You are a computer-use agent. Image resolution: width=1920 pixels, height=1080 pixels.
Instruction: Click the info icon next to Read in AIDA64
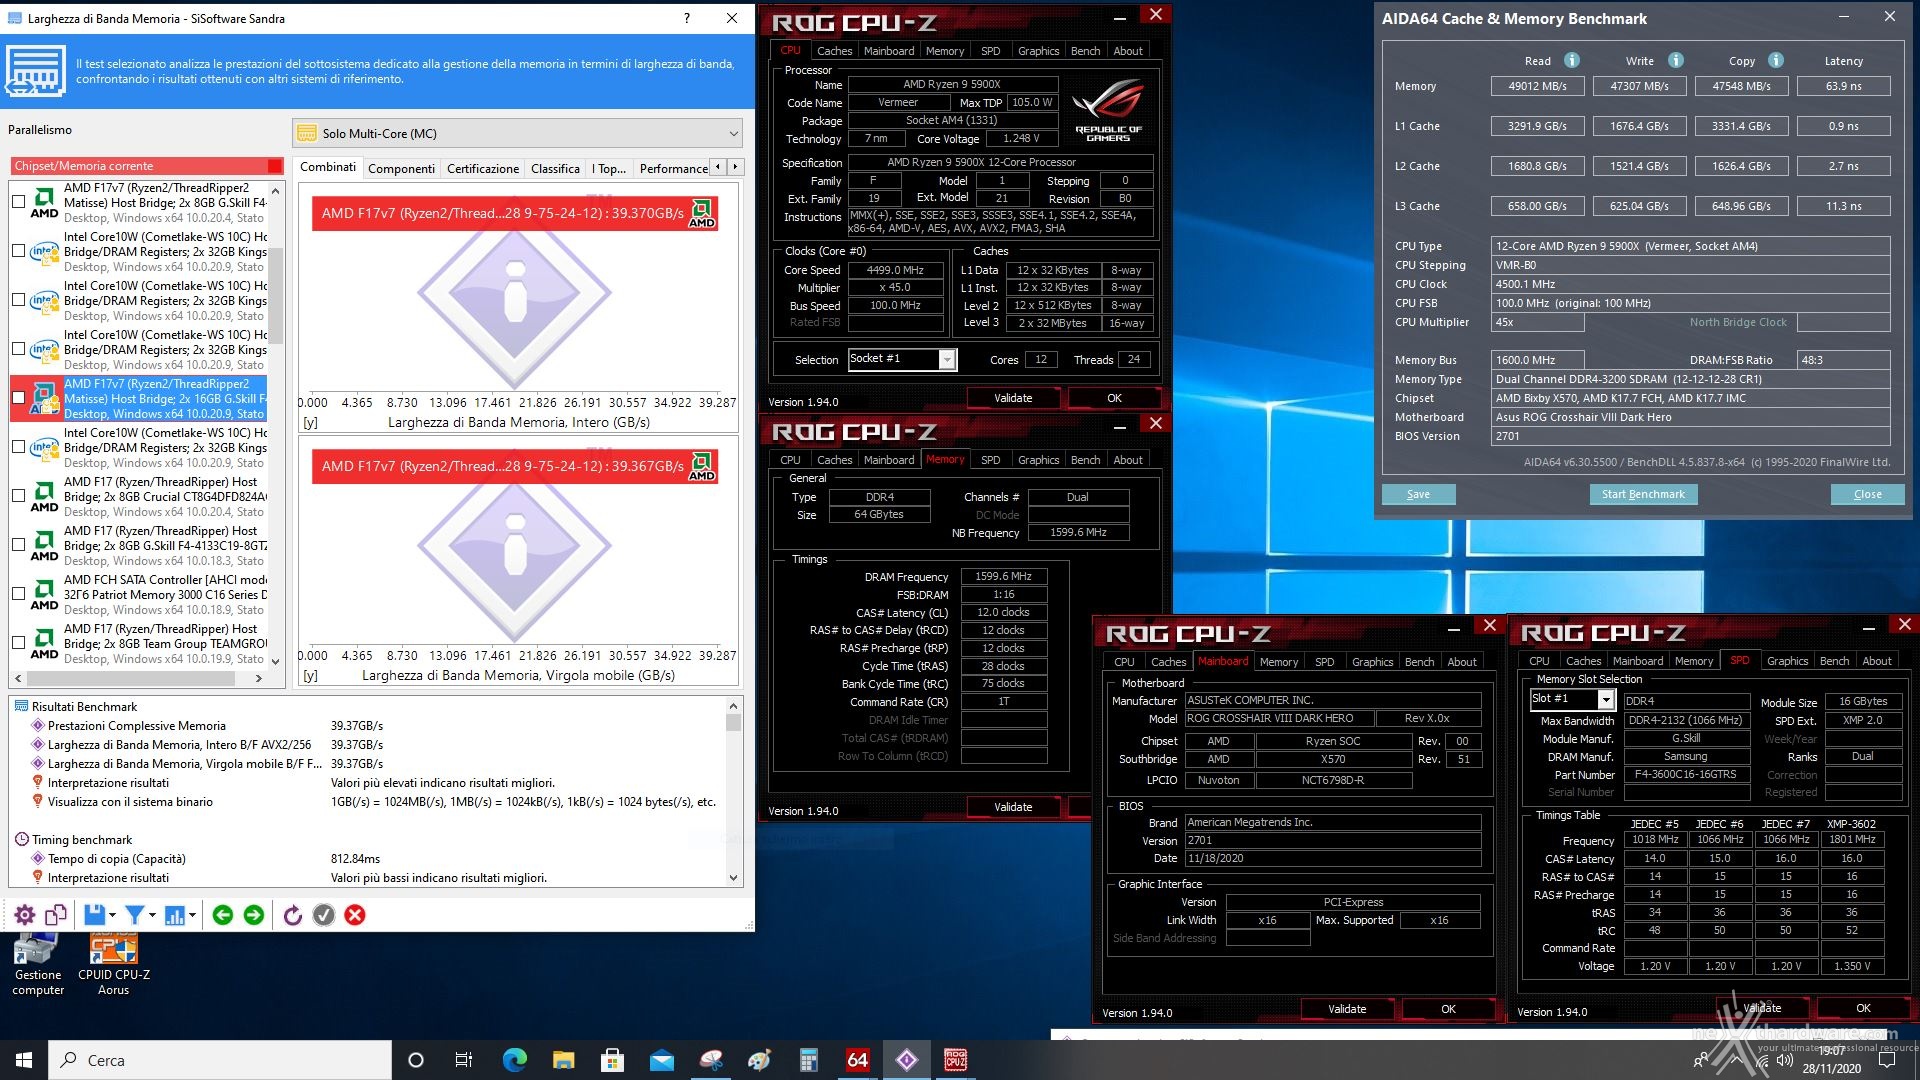1572,60
